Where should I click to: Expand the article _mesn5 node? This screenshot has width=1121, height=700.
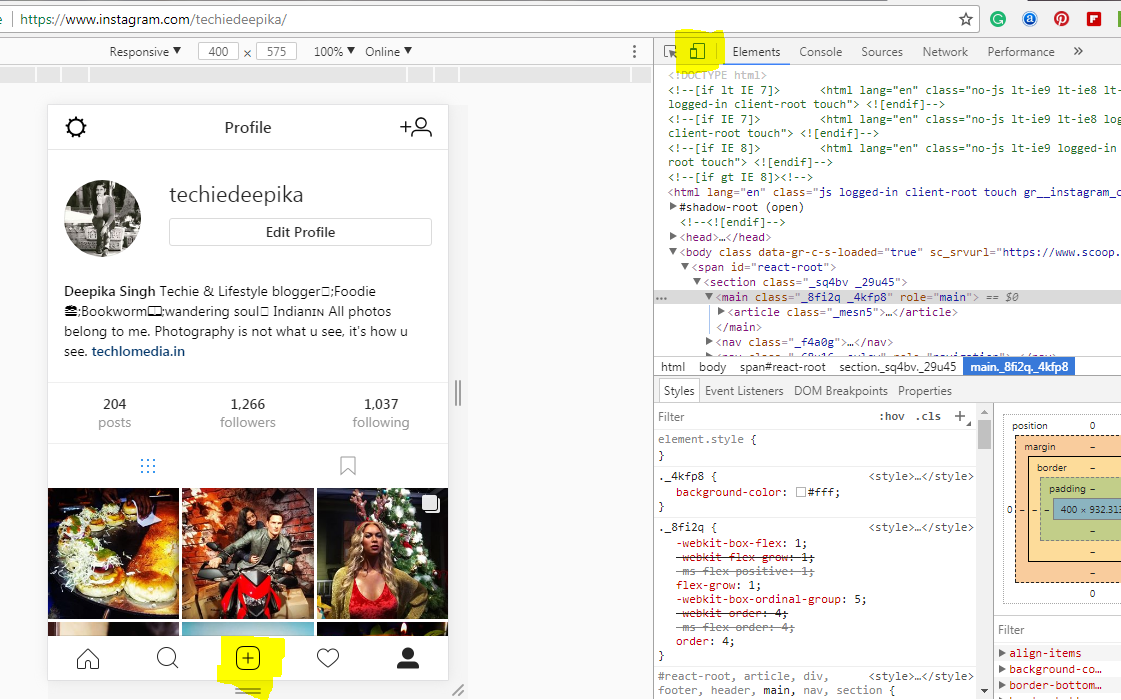pos(721,312)
